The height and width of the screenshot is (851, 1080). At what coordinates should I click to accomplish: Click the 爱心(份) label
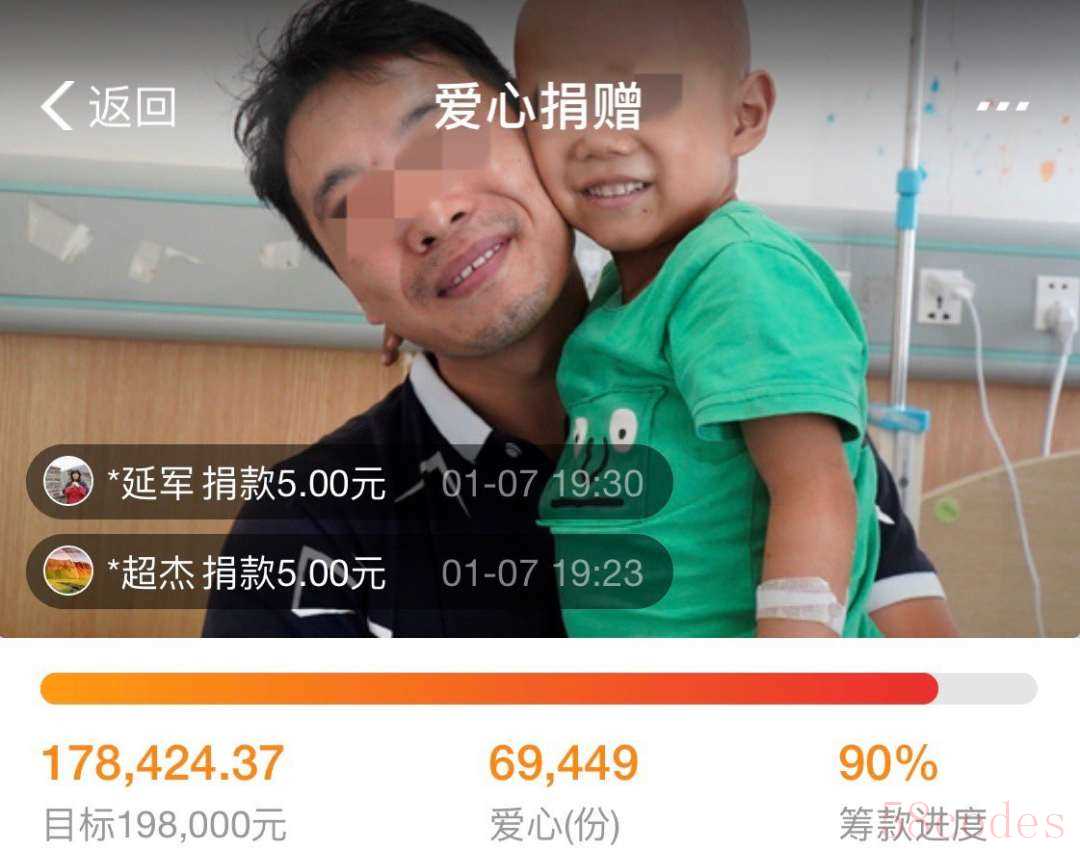coord(555,825)
